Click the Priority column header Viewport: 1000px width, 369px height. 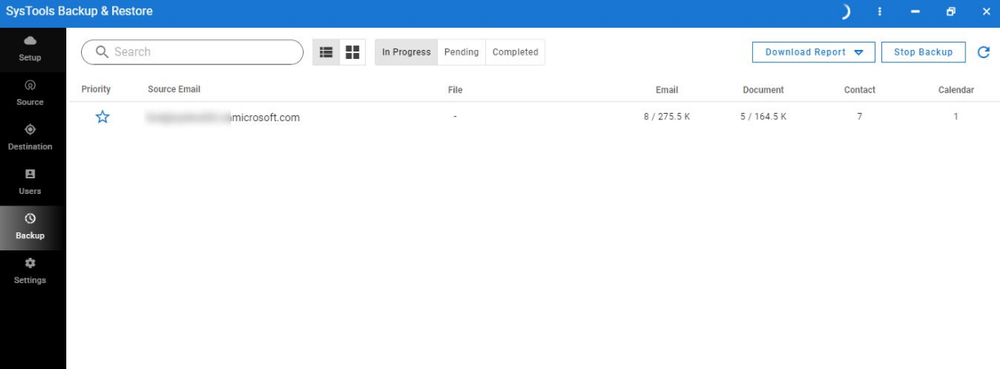tap(96, 90)
